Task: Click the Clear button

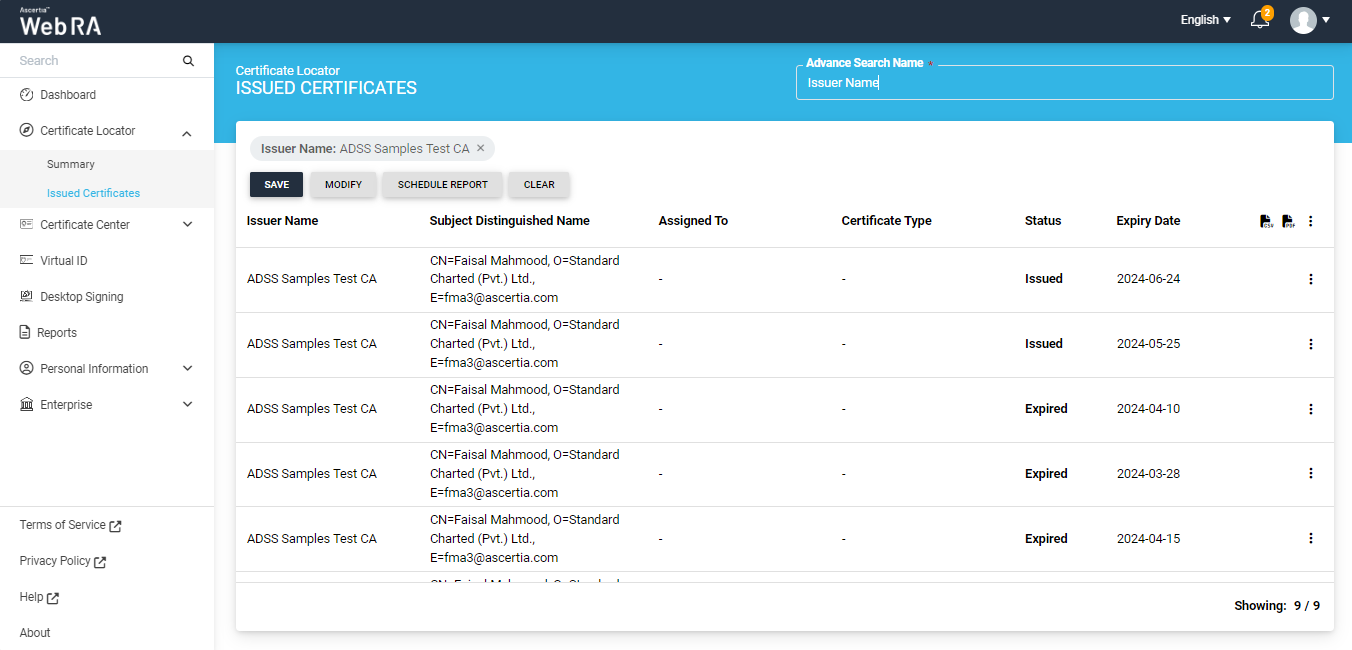Action: (539, 184)
